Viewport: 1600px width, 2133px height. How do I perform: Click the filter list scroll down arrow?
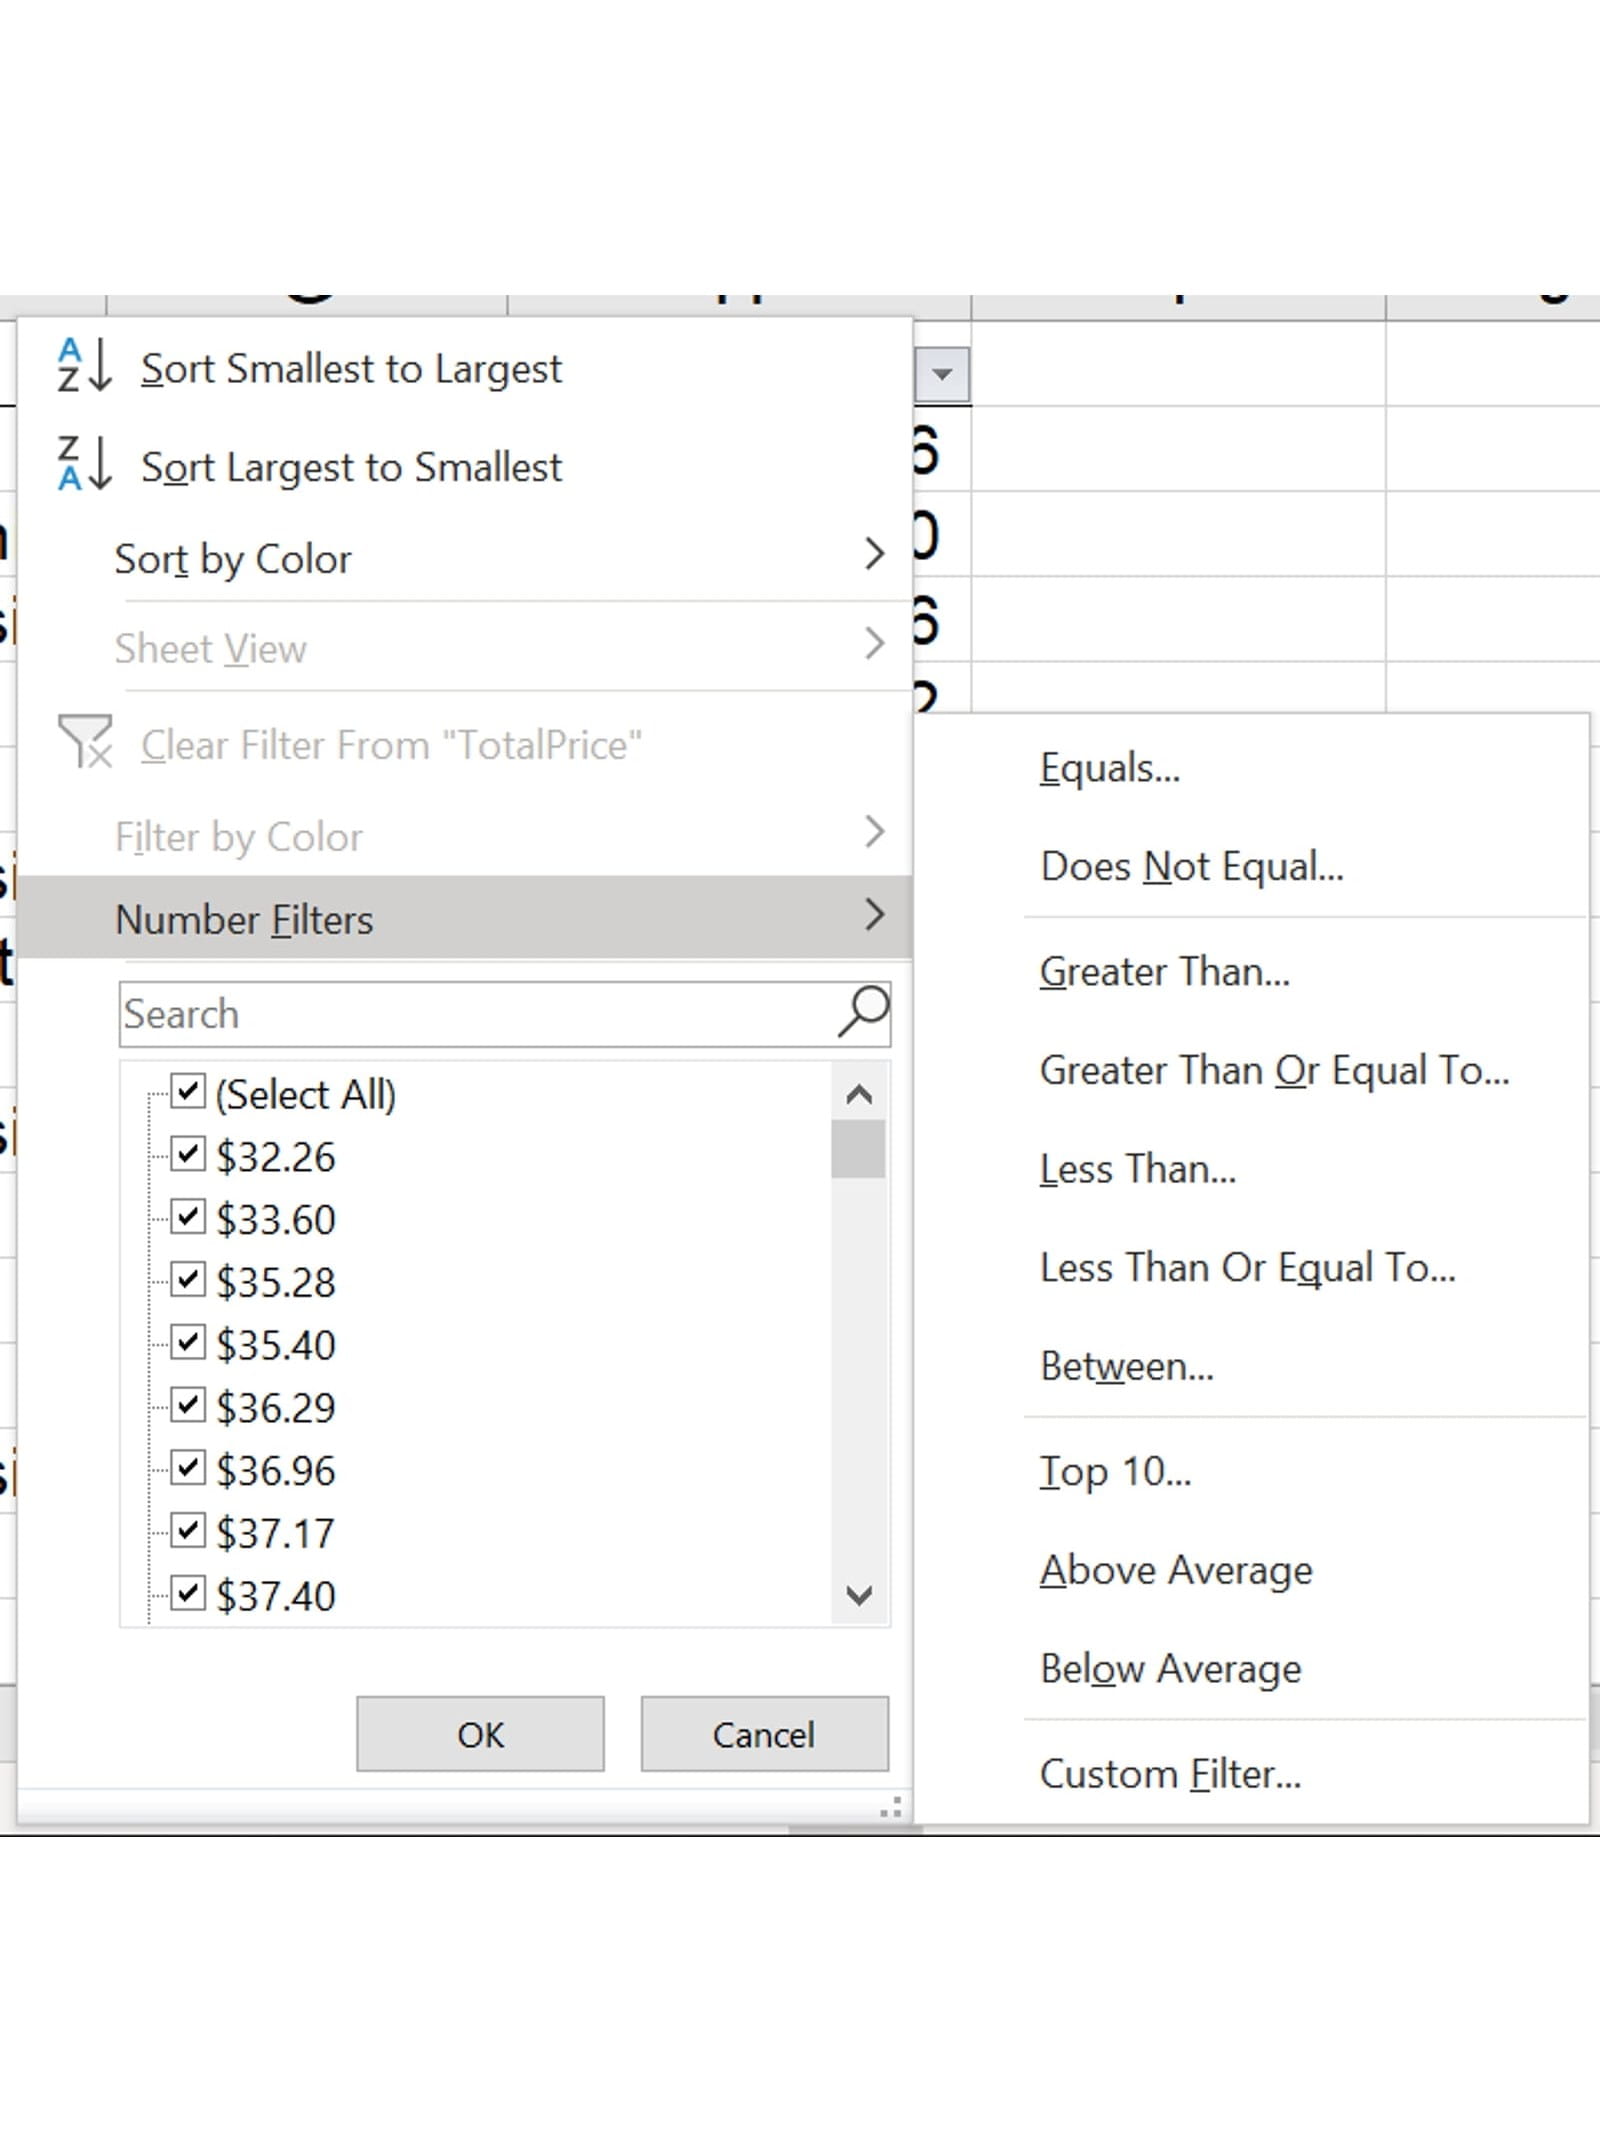pos(858,1594)
